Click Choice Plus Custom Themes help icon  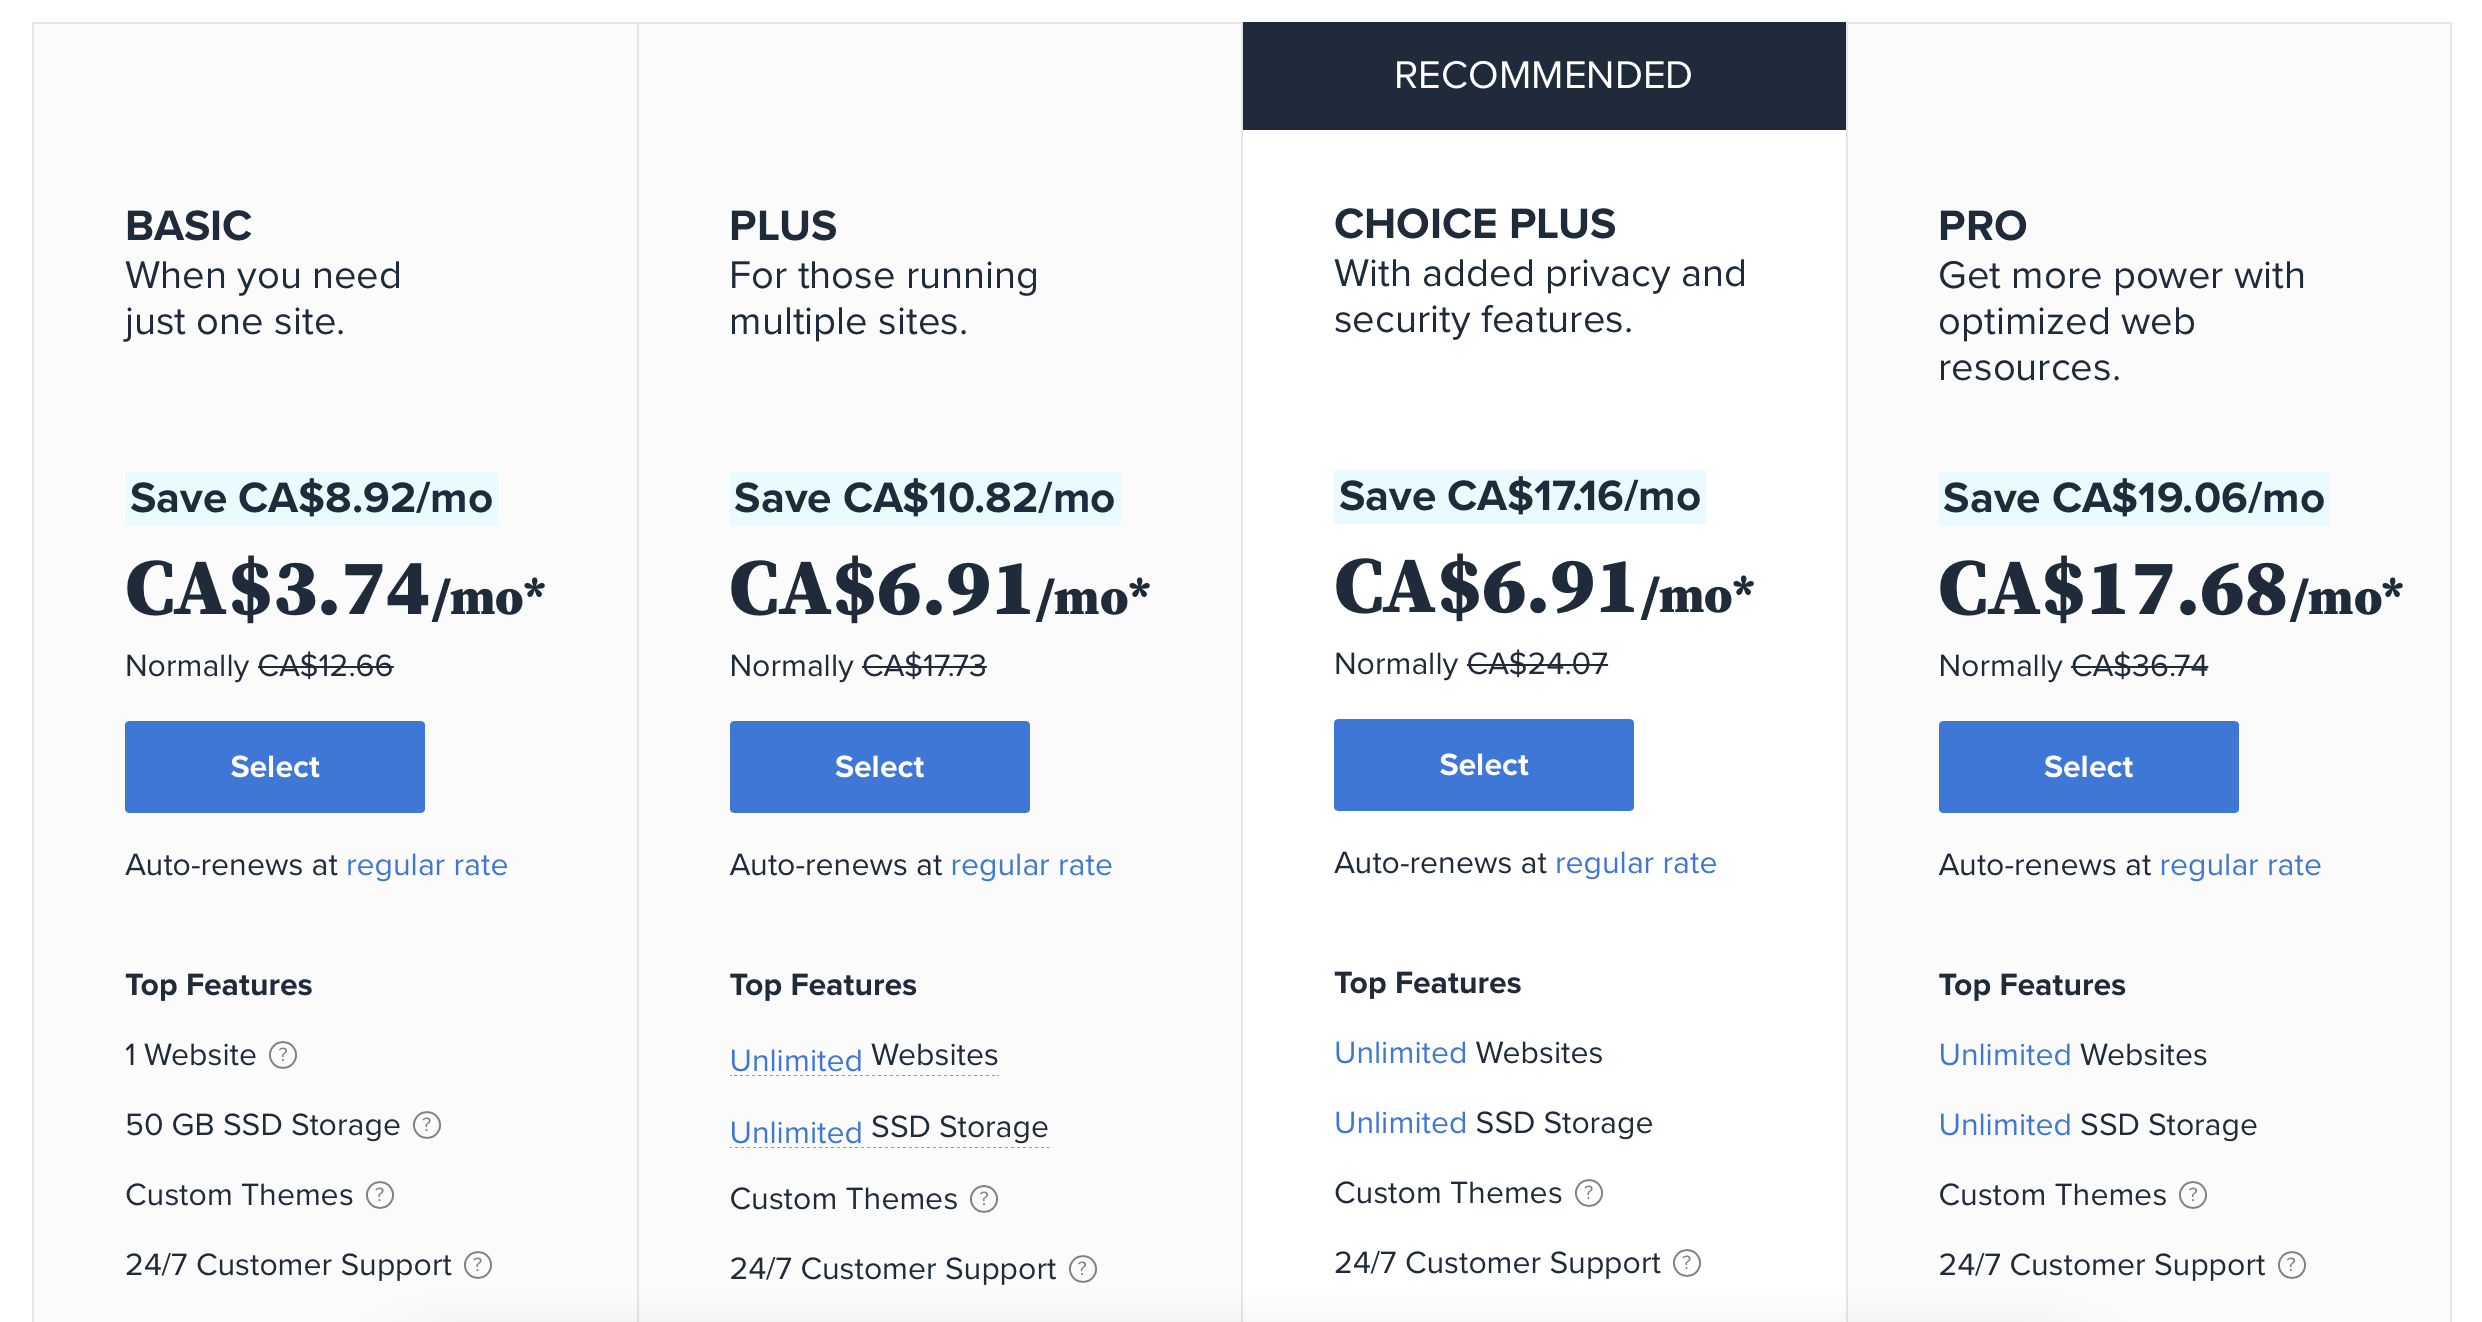pos(1589,1193)
